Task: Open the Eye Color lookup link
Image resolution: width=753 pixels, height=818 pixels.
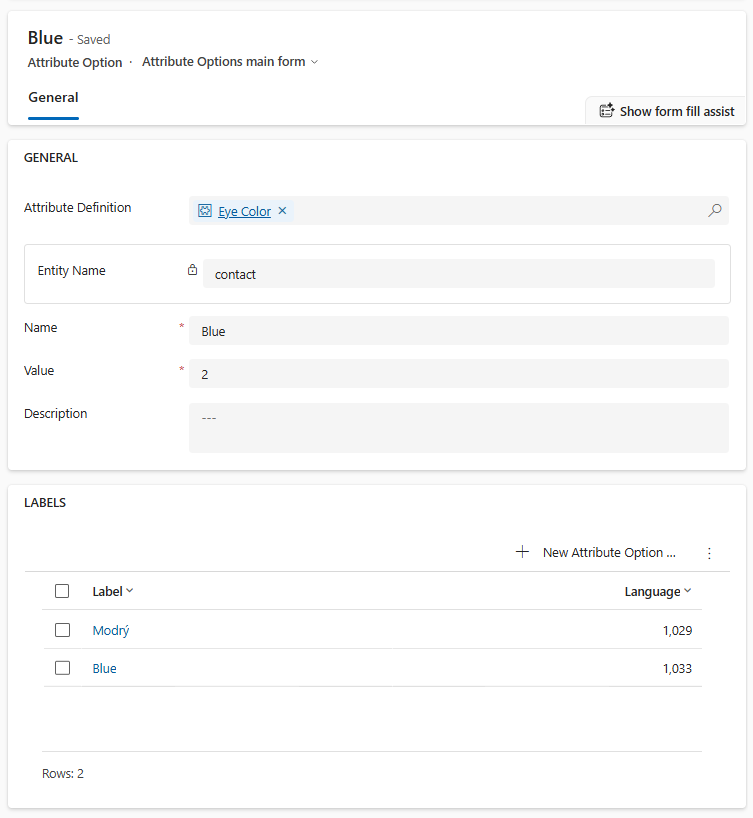Action: (x=244, y=211)
